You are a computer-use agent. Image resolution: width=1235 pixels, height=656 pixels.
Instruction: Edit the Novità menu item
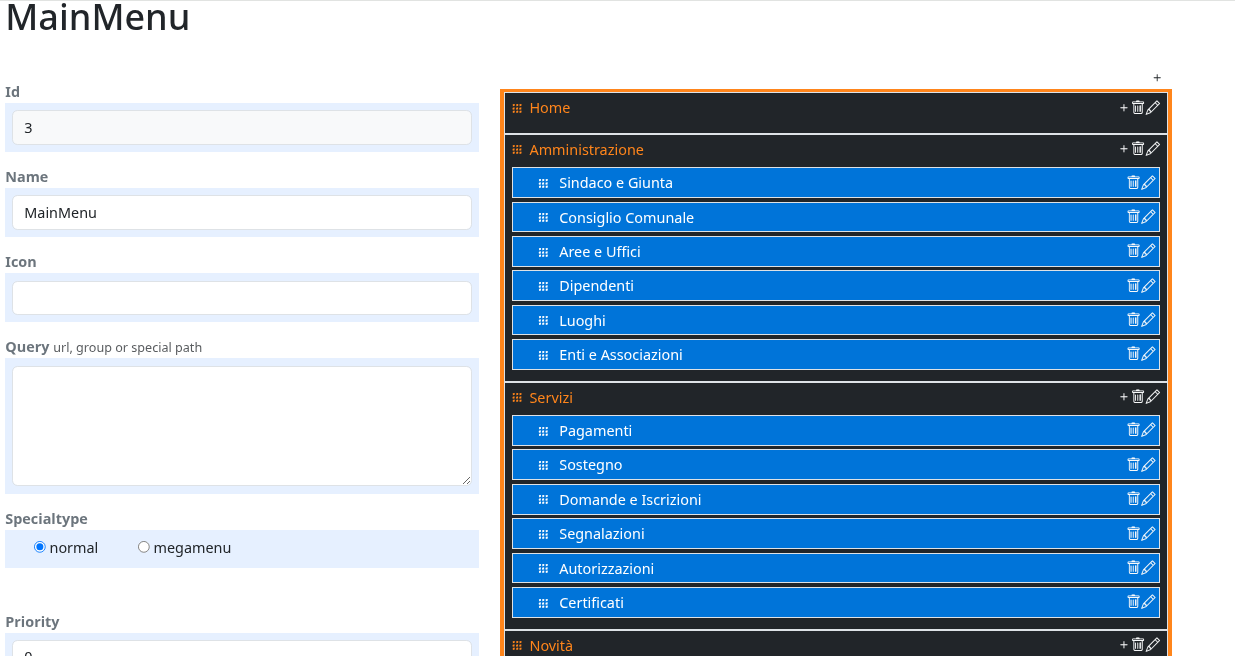[x=1153, y=644]
